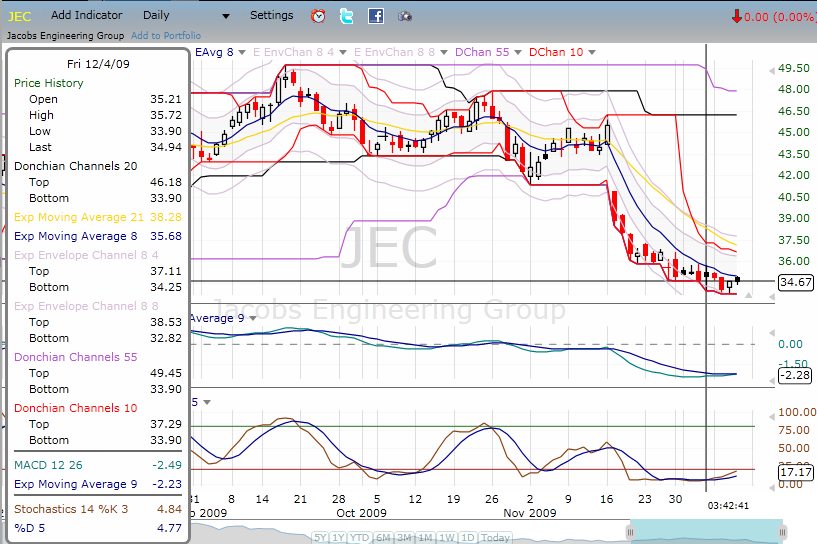
Task: Click the Add to Portfolio link
Action: 166,35
